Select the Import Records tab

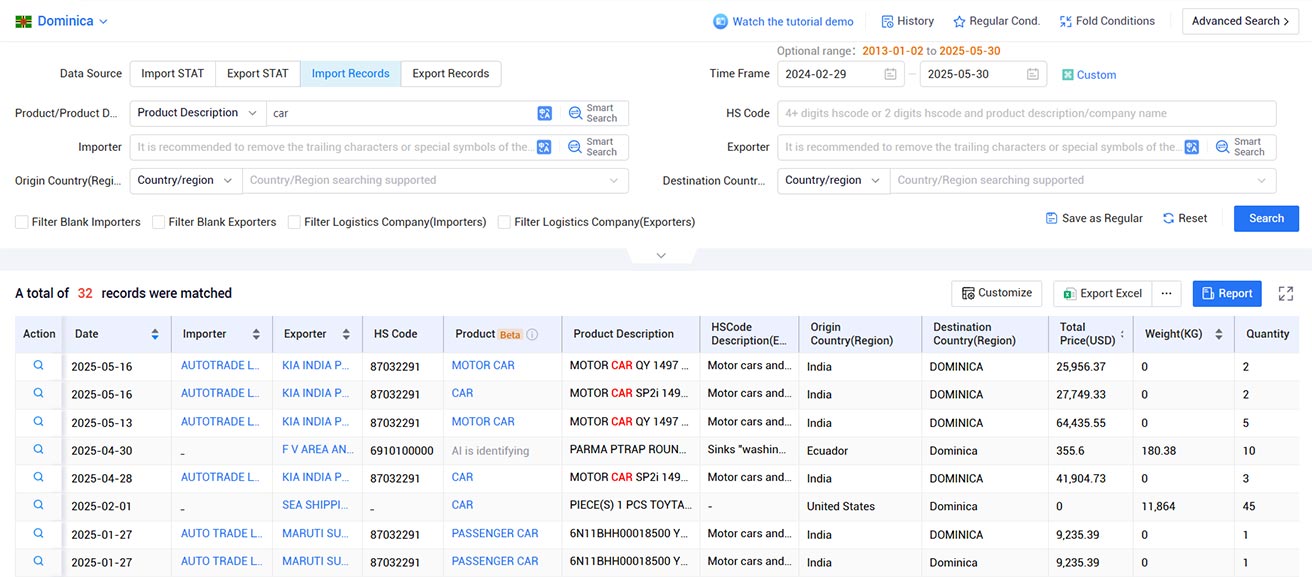(x=350, y=73)
